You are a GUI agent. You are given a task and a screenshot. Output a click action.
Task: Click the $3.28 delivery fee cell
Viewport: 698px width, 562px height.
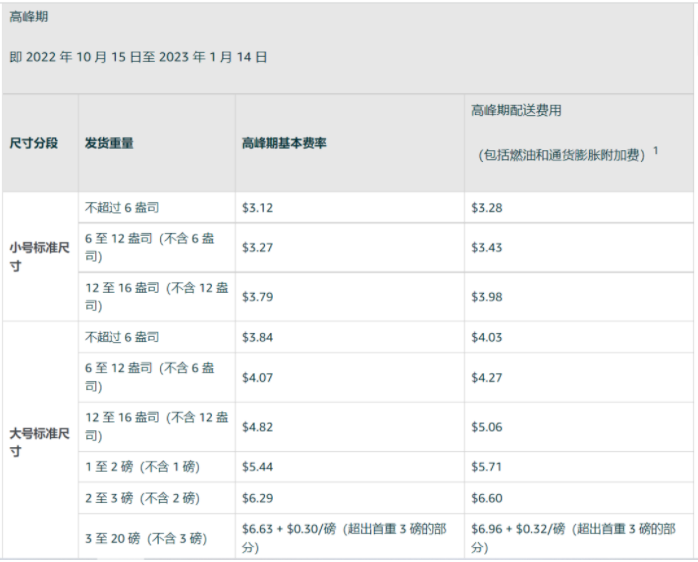coord(487,208)
